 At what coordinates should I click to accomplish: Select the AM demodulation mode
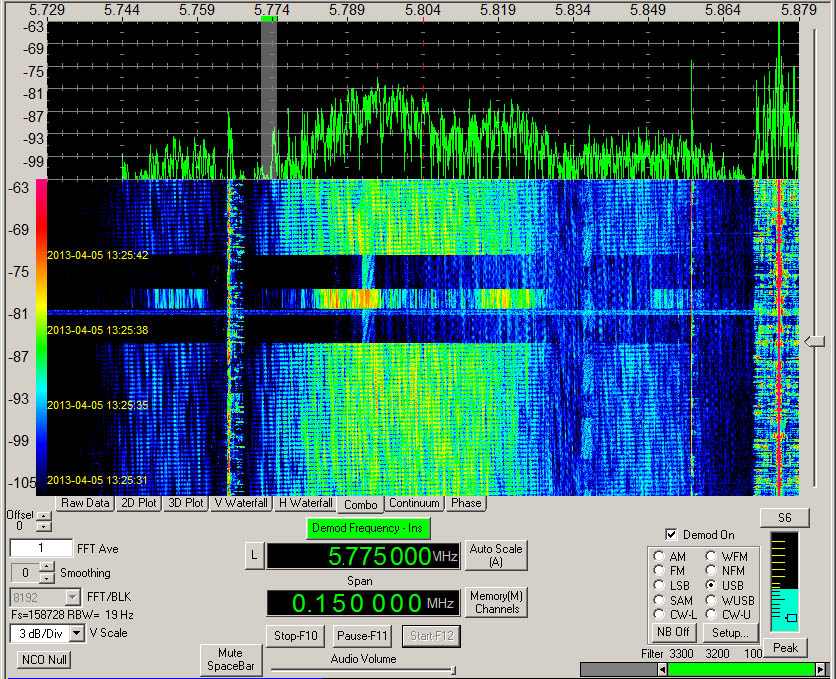[x=659, y=556]
